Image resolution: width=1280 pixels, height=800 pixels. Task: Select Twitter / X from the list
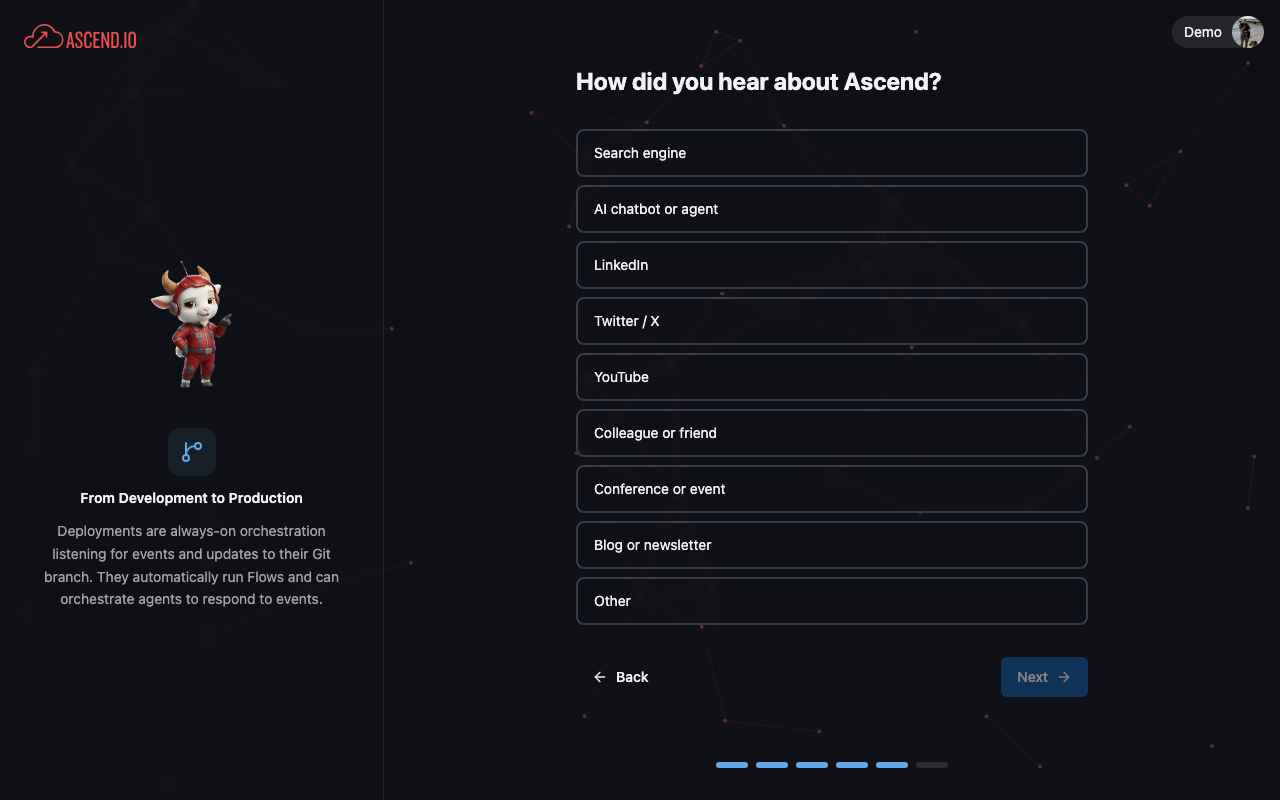pos(832,321)
